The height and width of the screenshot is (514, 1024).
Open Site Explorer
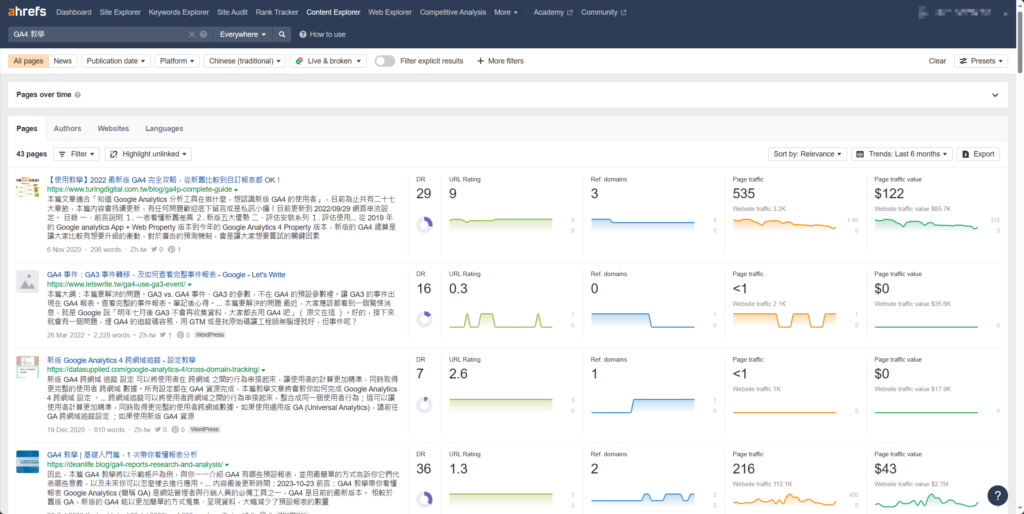click(120, 12)
